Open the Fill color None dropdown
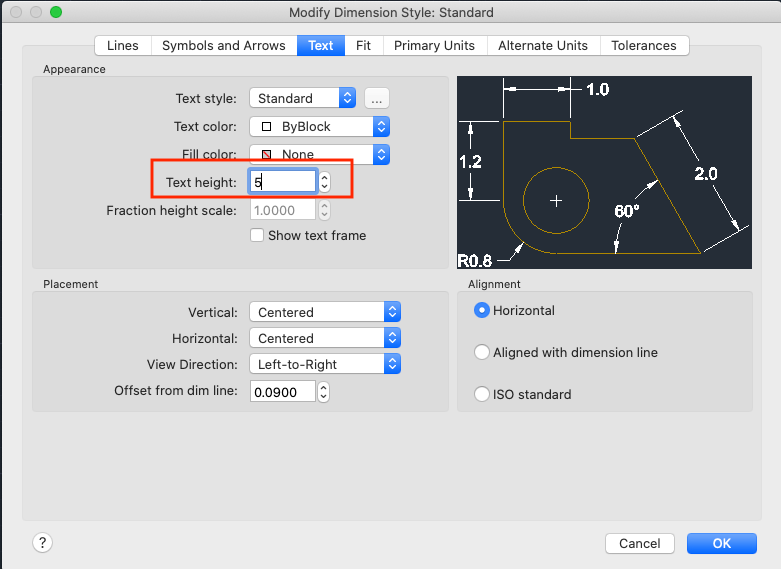 320,154
